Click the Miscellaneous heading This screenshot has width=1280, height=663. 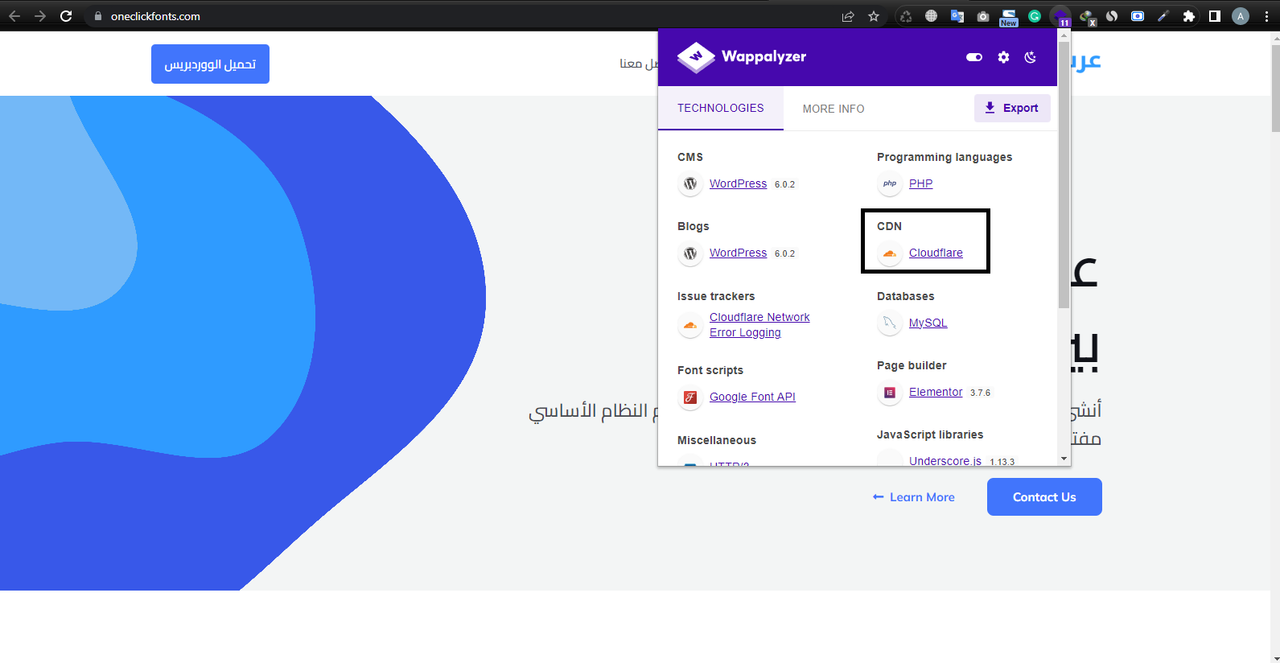pyautogui.click(x=717, y=440)
